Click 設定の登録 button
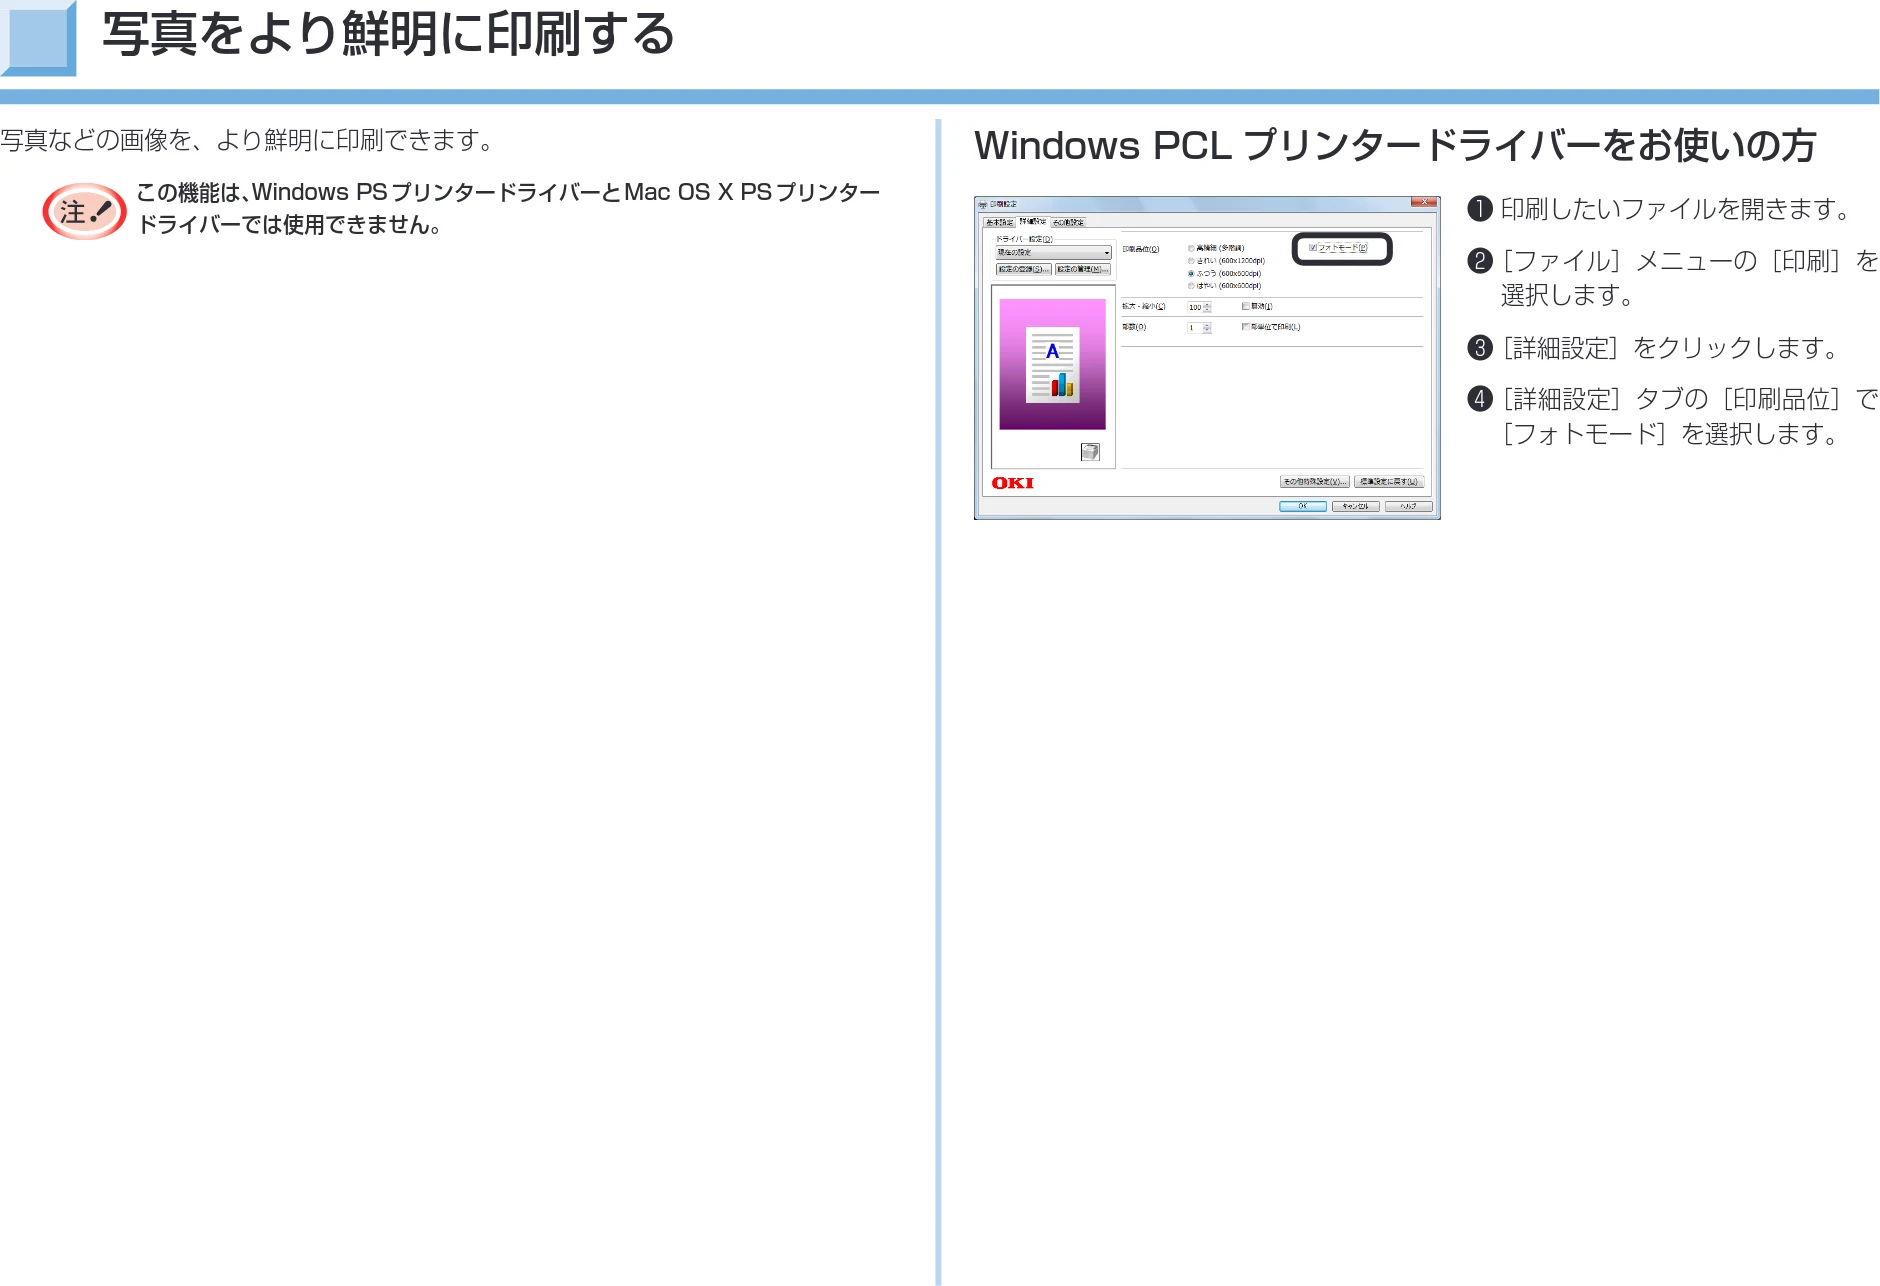 point(1023,269)
